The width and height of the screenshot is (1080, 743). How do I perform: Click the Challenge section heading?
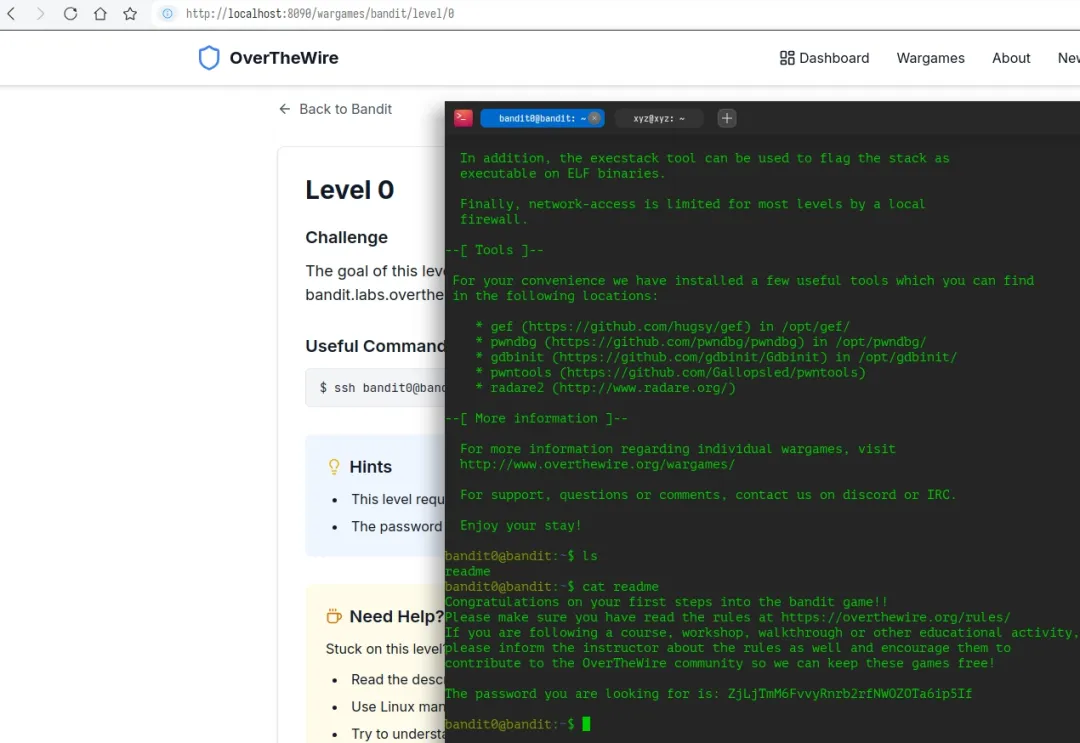click(x=346, y=238)
